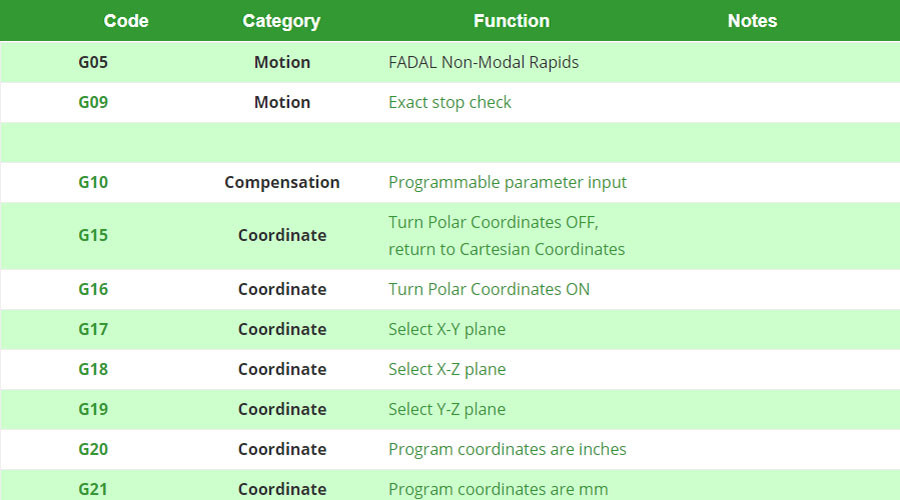Open the "Select X-Z plane" link
The image size is (900, 500).
(447, 369)
